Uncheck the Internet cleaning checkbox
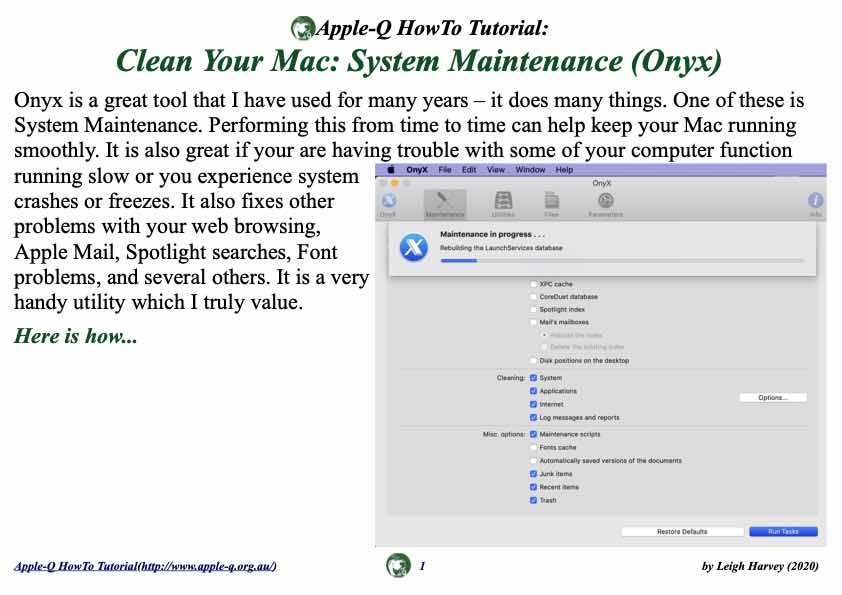Viewport: 842px width, 595px height. (533, 404)
